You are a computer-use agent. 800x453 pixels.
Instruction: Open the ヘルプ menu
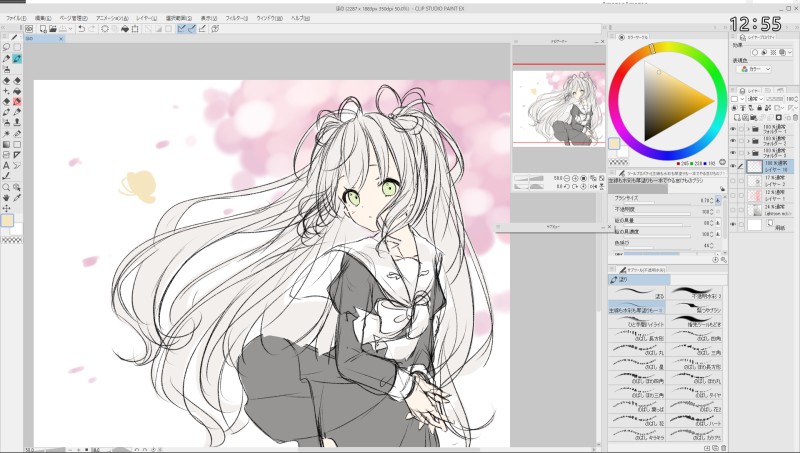point(300,18)
